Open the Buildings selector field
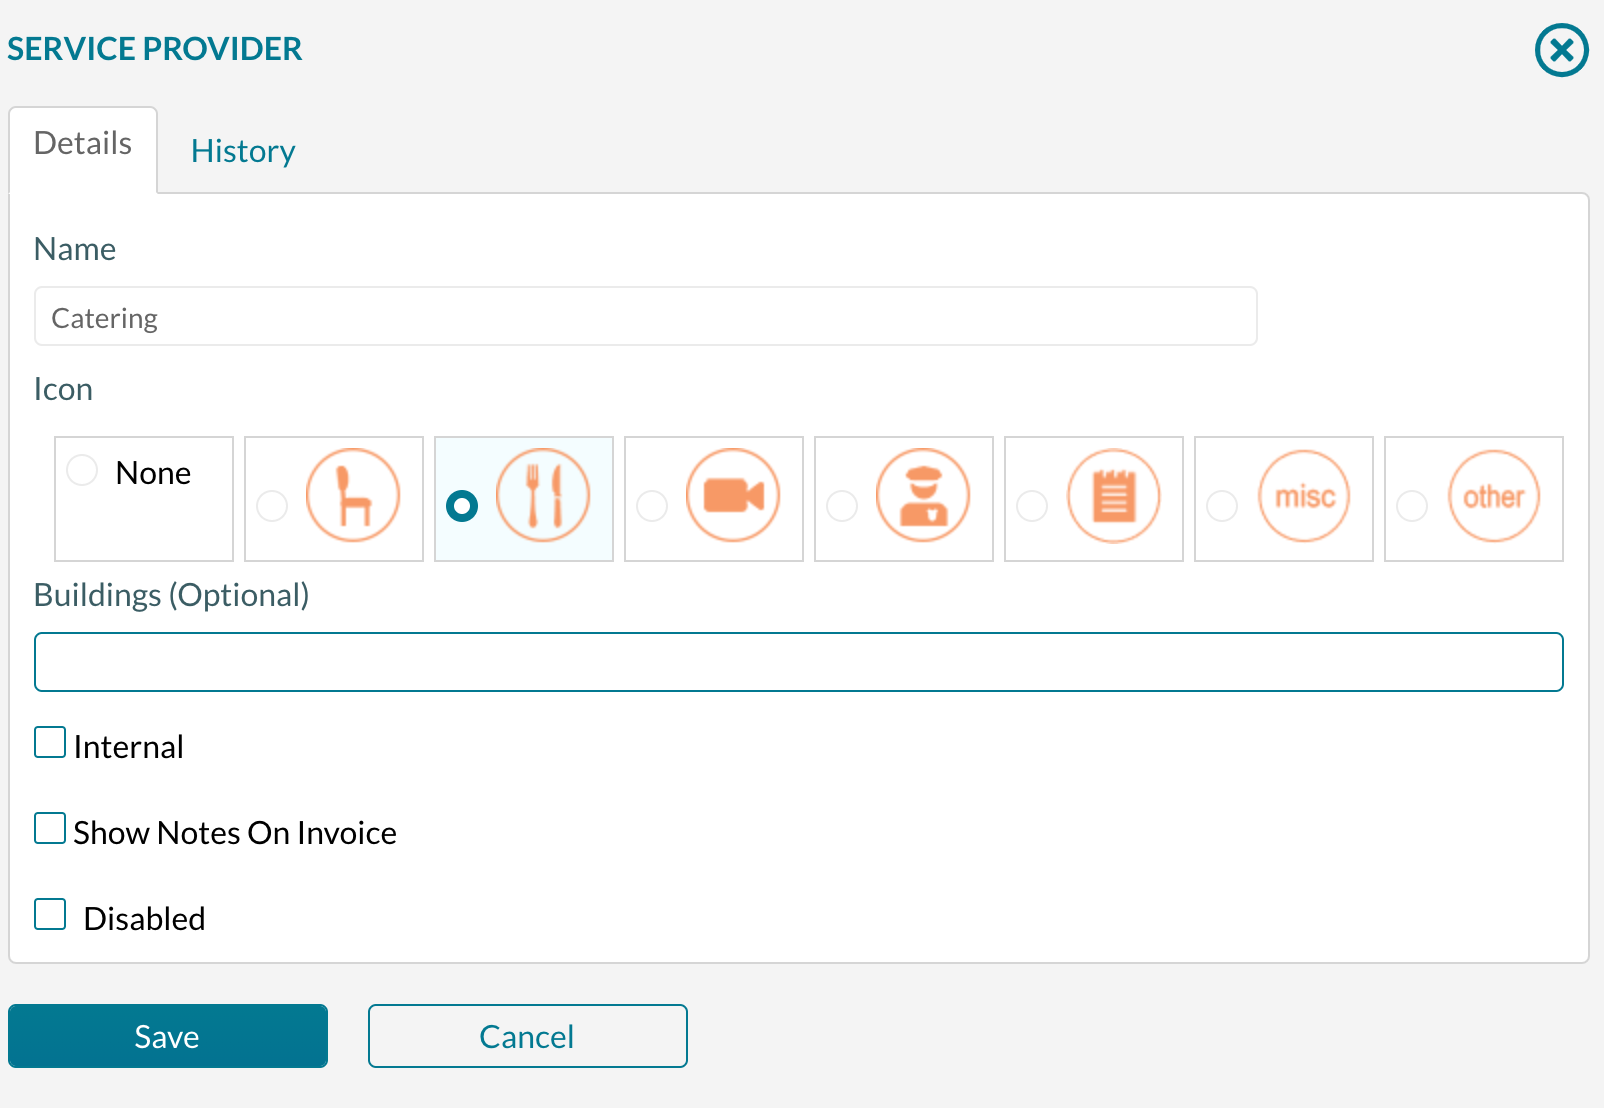Image resolution: width=1604 pixels, height=1108 pixels. click(798, 662)
